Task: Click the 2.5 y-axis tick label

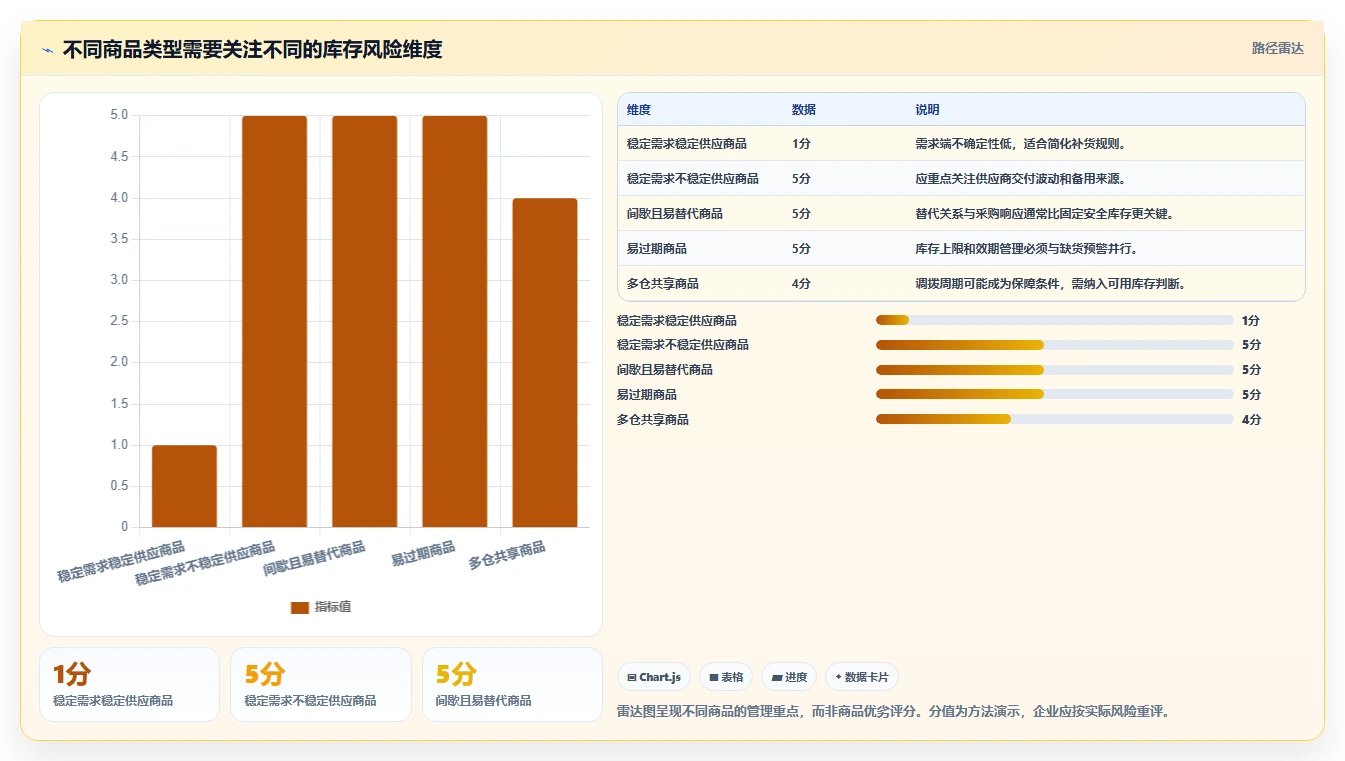Action: (119, 321)
